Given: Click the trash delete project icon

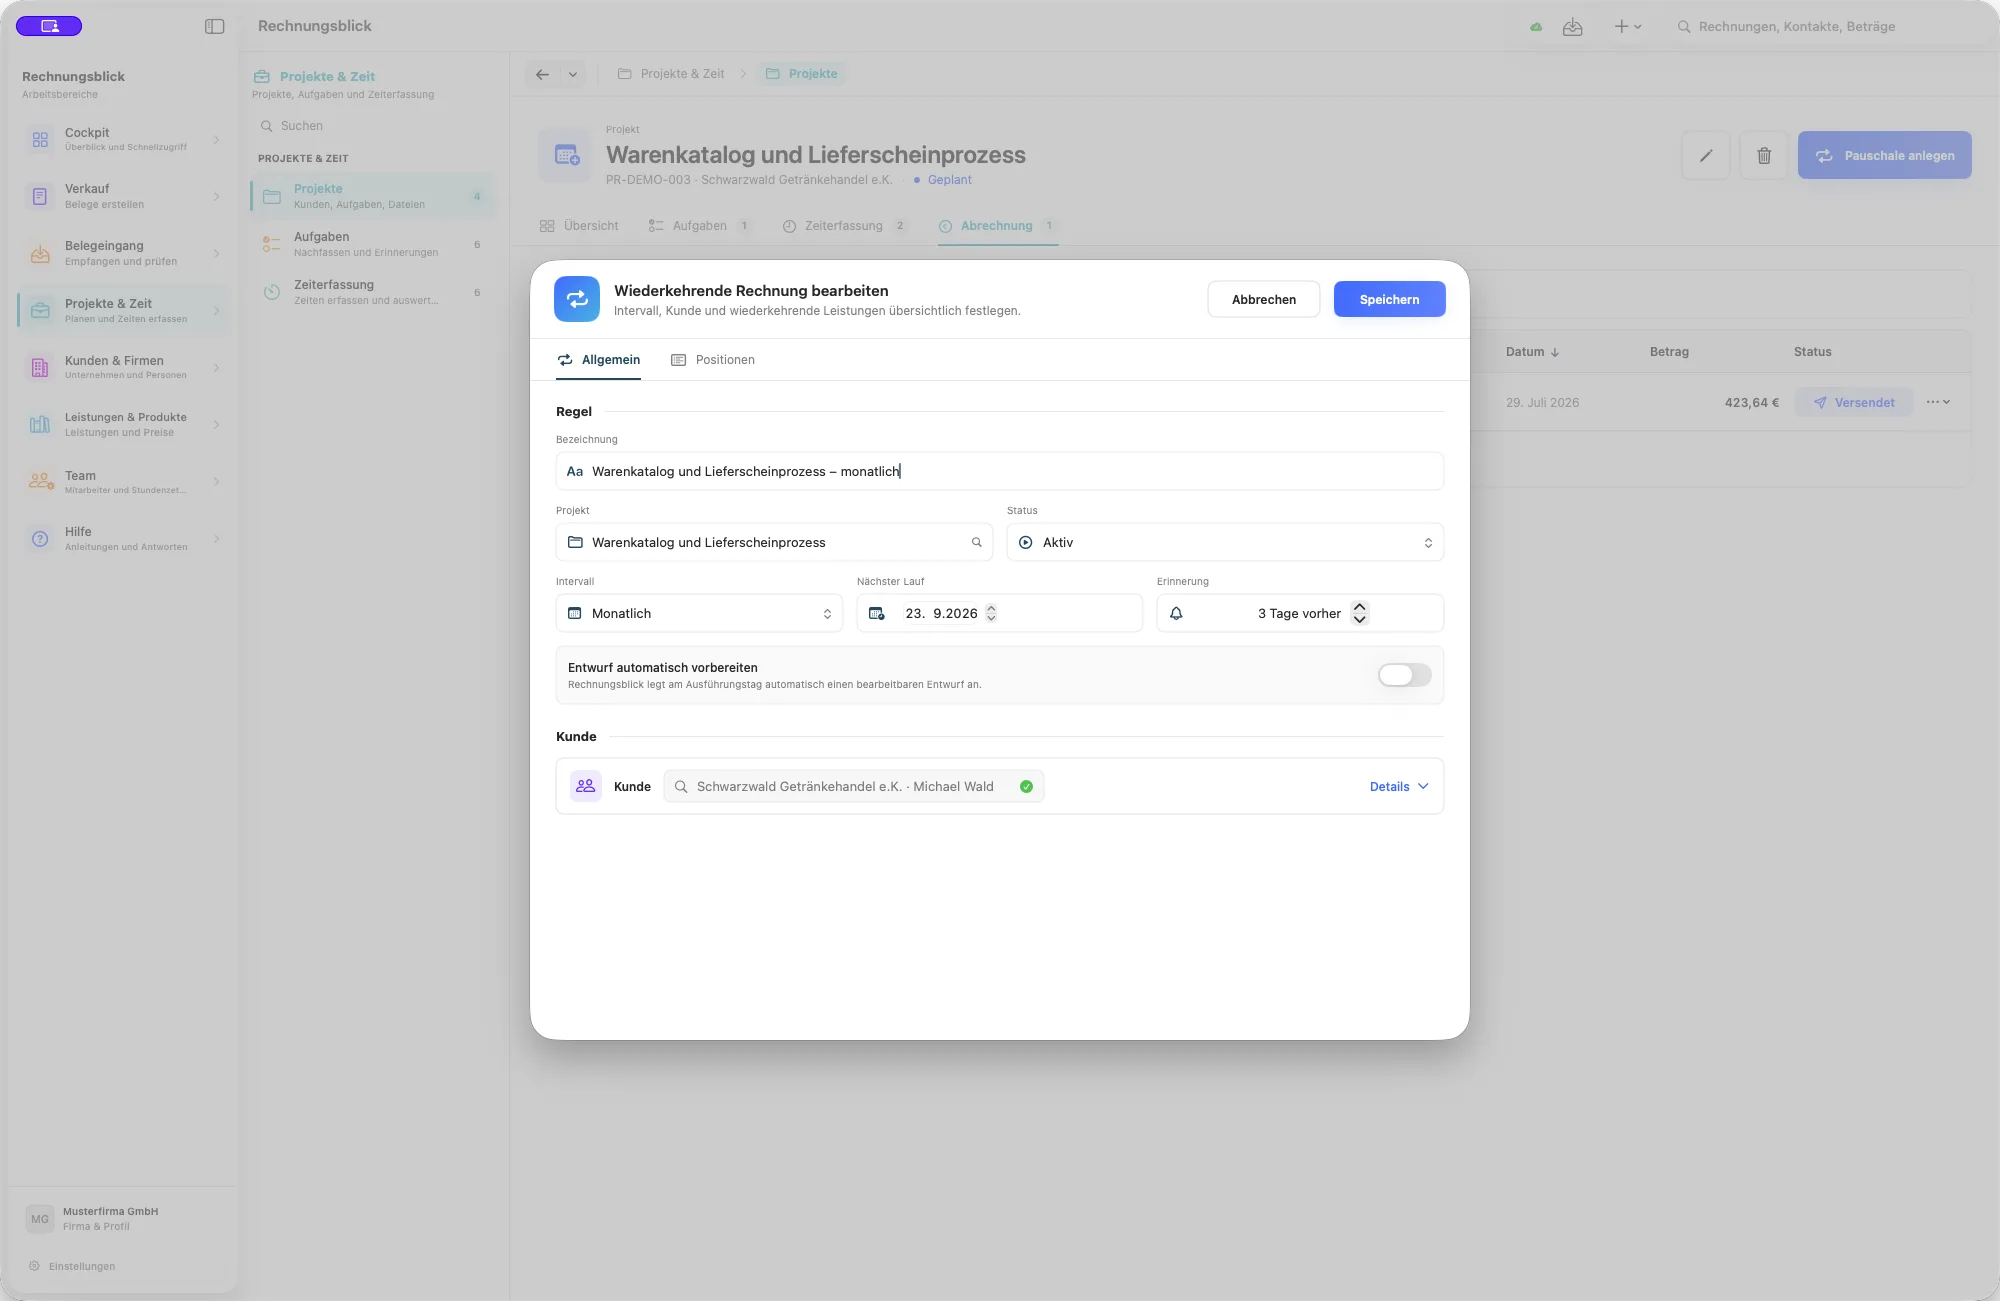Looking at the screenshot, I should tap(1764, 155).
